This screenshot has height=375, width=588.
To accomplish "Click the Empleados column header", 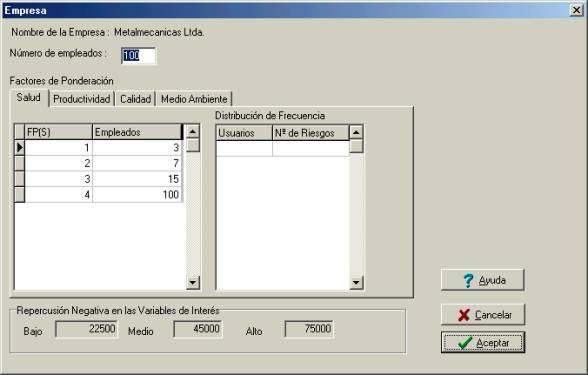I will (x=137, y=132).
